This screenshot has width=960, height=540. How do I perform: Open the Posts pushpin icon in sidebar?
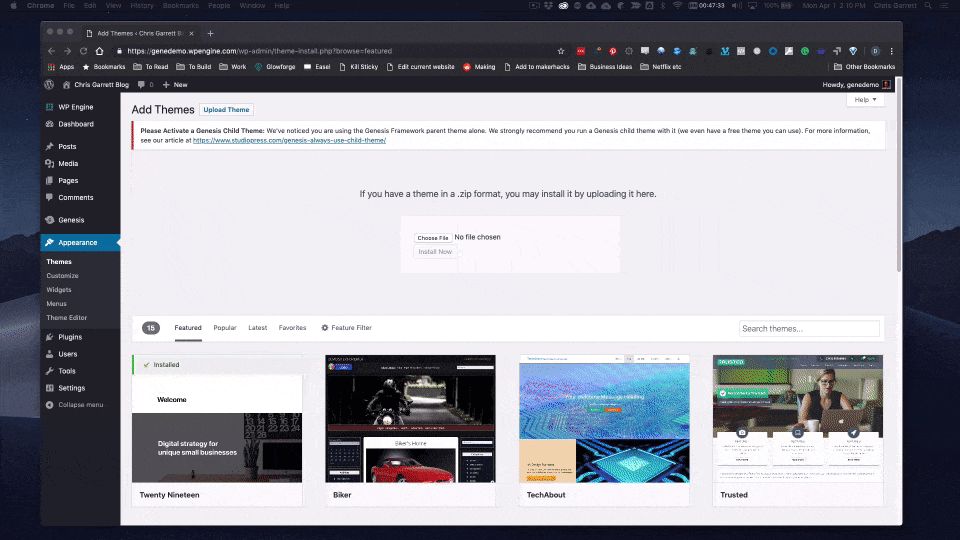point(49,146)
